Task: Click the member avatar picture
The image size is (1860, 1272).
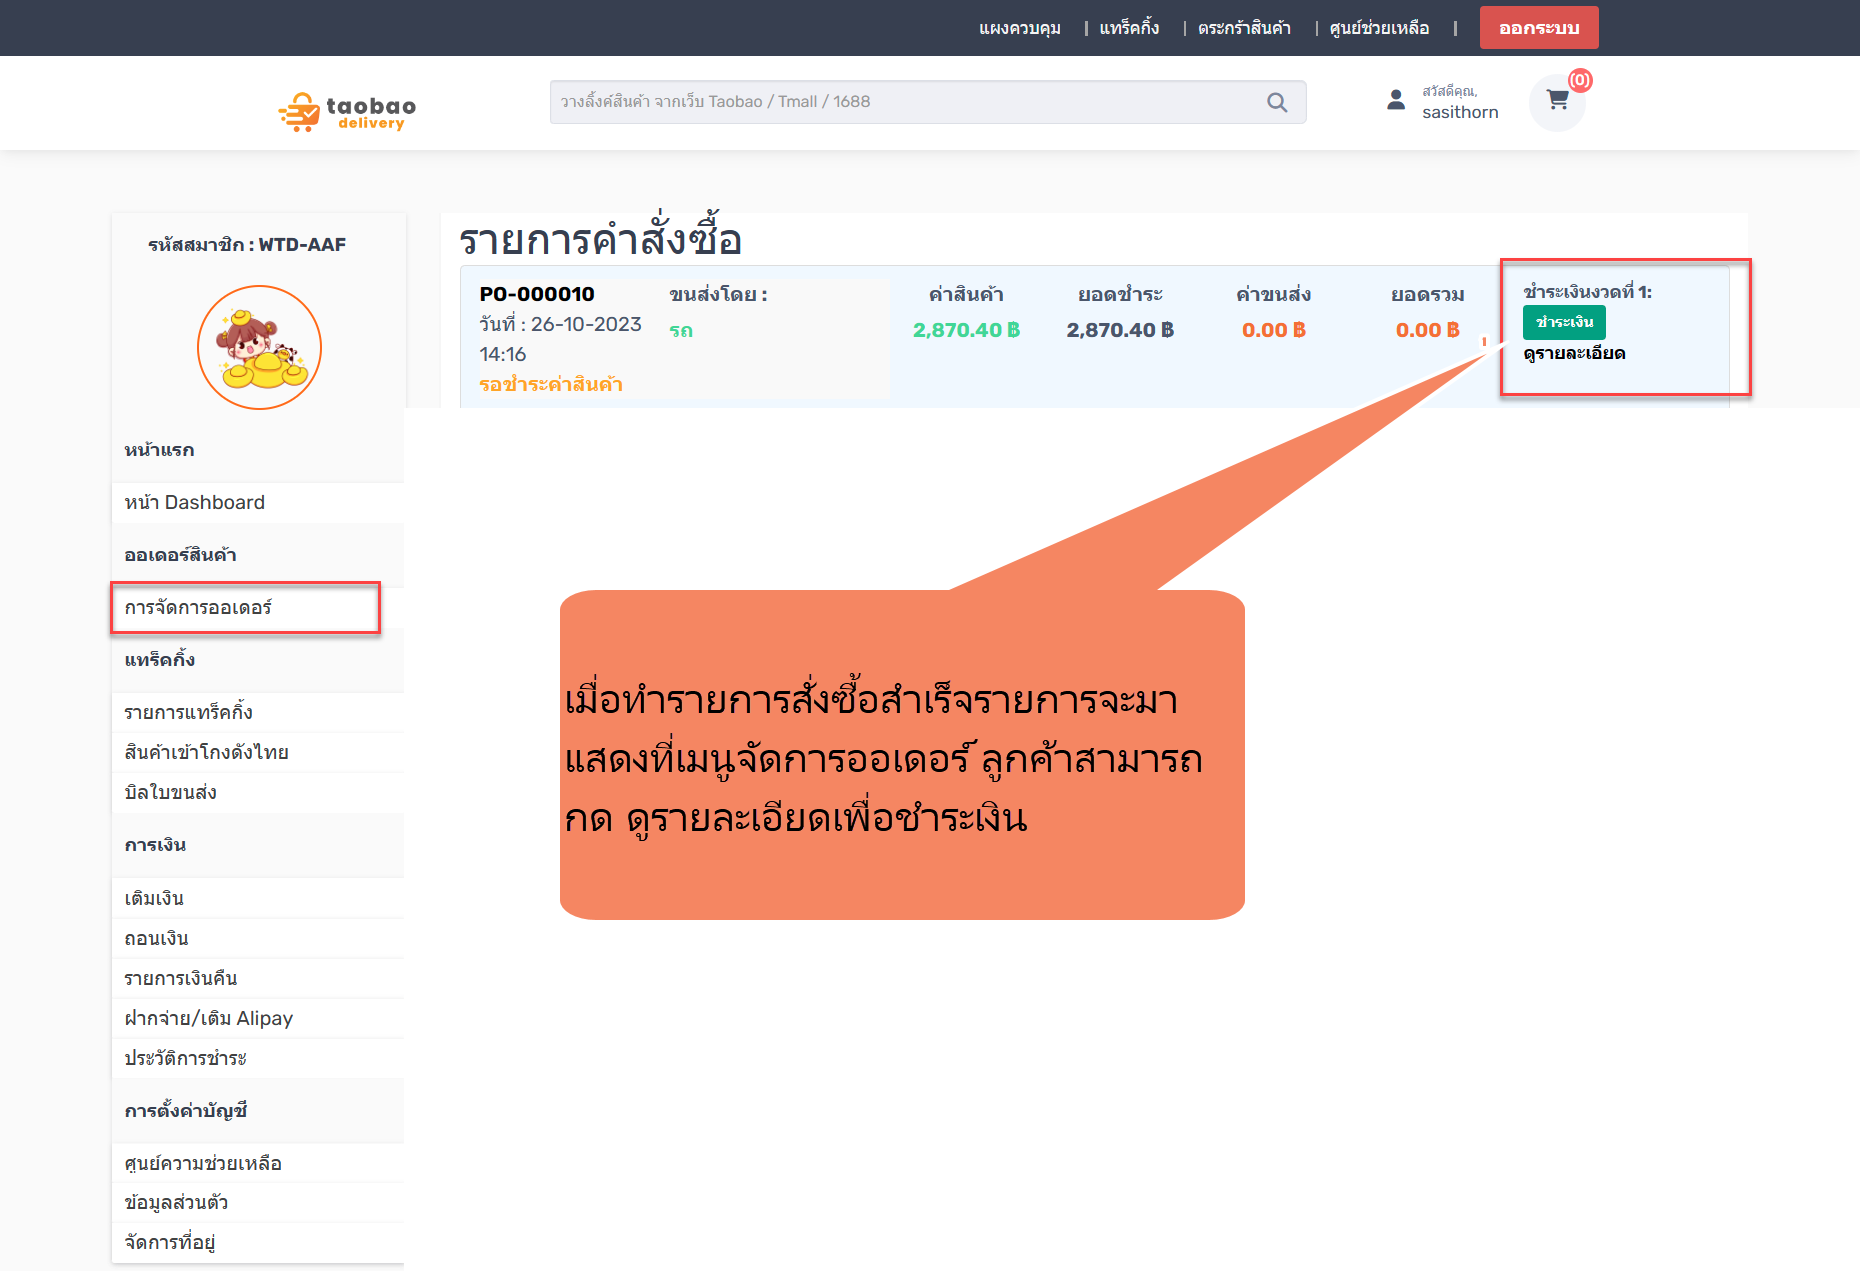Action: (259, 347)
